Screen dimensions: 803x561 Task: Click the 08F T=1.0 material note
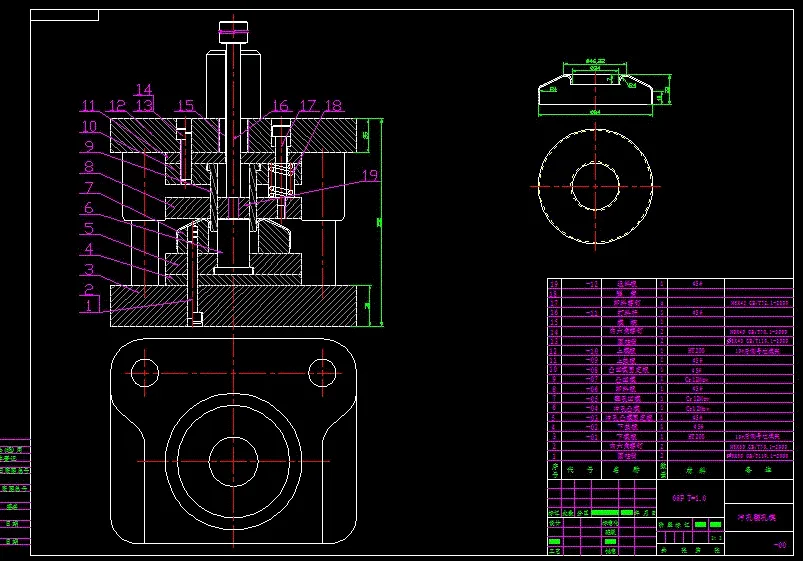[x=689, y=498]
